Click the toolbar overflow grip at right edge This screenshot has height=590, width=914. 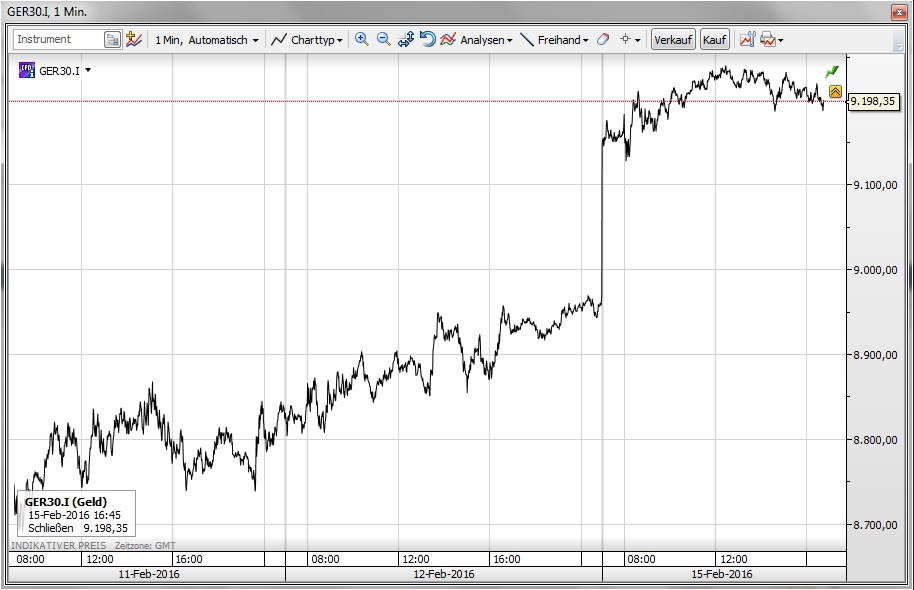point(898,40)
